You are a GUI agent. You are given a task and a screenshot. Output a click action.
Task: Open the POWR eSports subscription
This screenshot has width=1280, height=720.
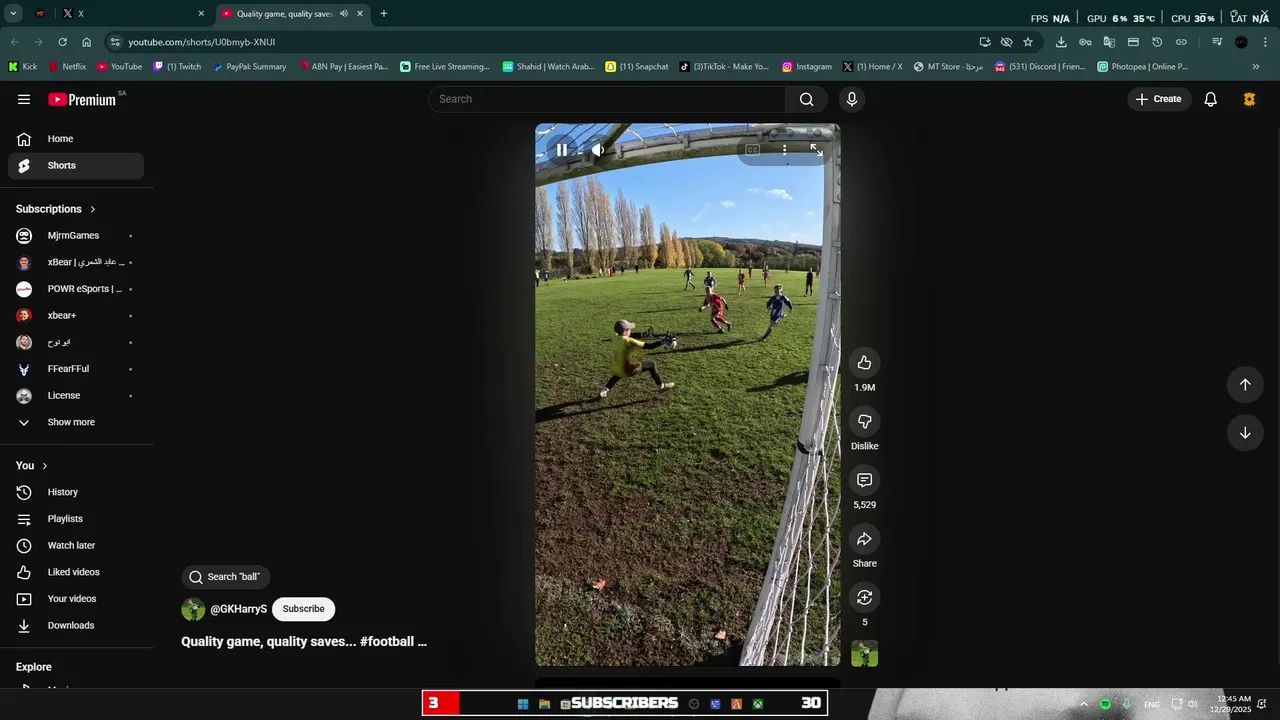(76, 289)
